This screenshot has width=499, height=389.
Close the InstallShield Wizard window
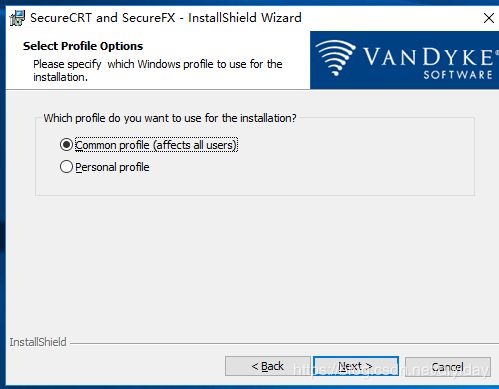tap(489, 18)
